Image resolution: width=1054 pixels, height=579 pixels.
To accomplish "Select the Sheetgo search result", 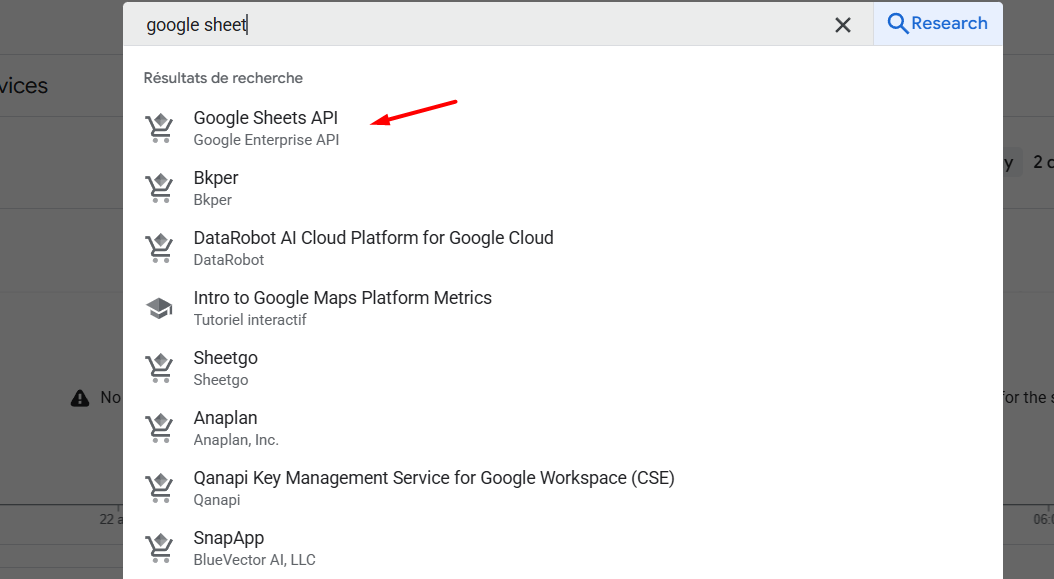I will tap(563, 367).
